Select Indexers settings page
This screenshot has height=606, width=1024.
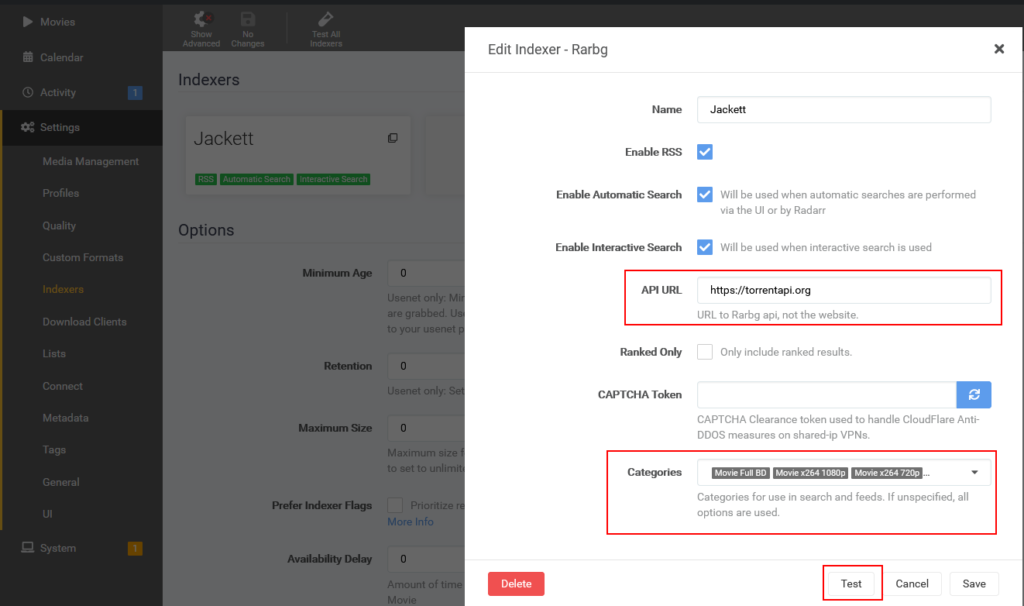(x=63, y=289)
